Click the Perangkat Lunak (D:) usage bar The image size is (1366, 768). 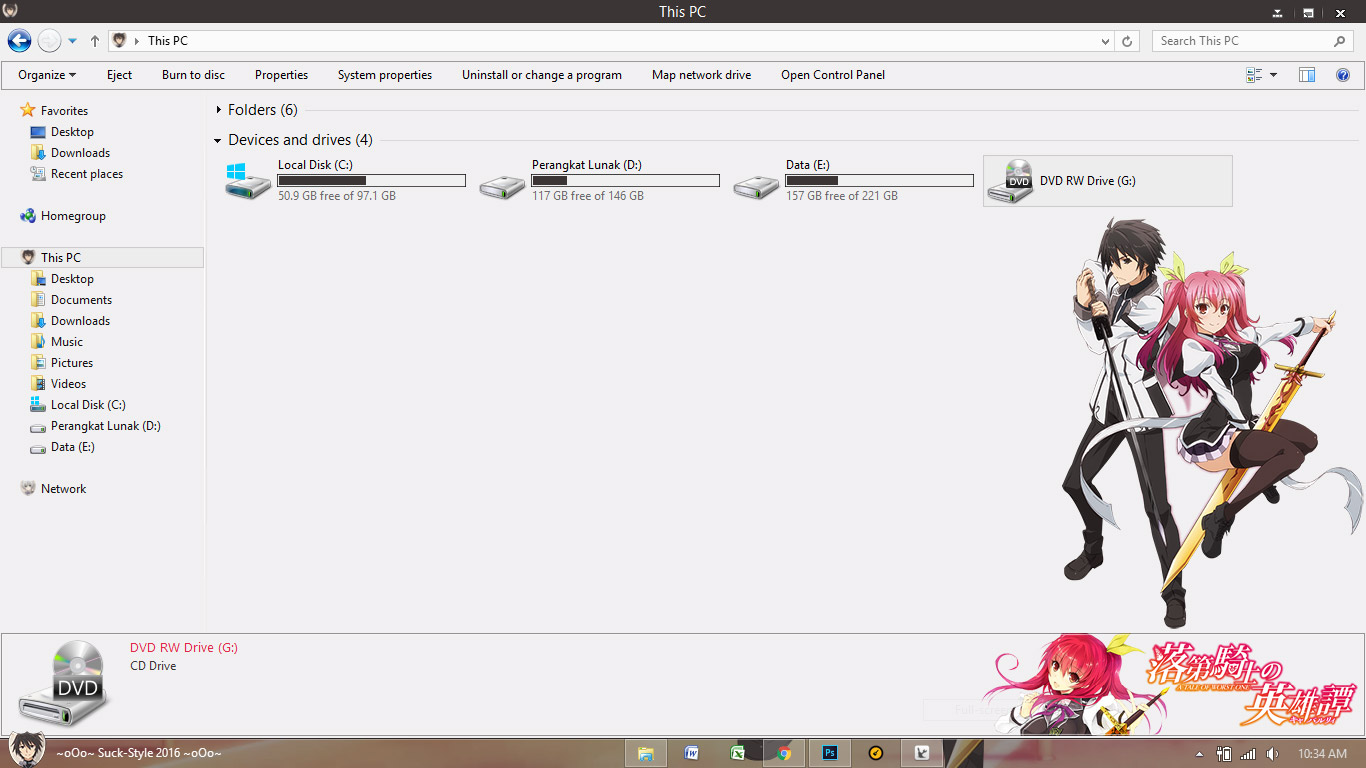[626, 181]
